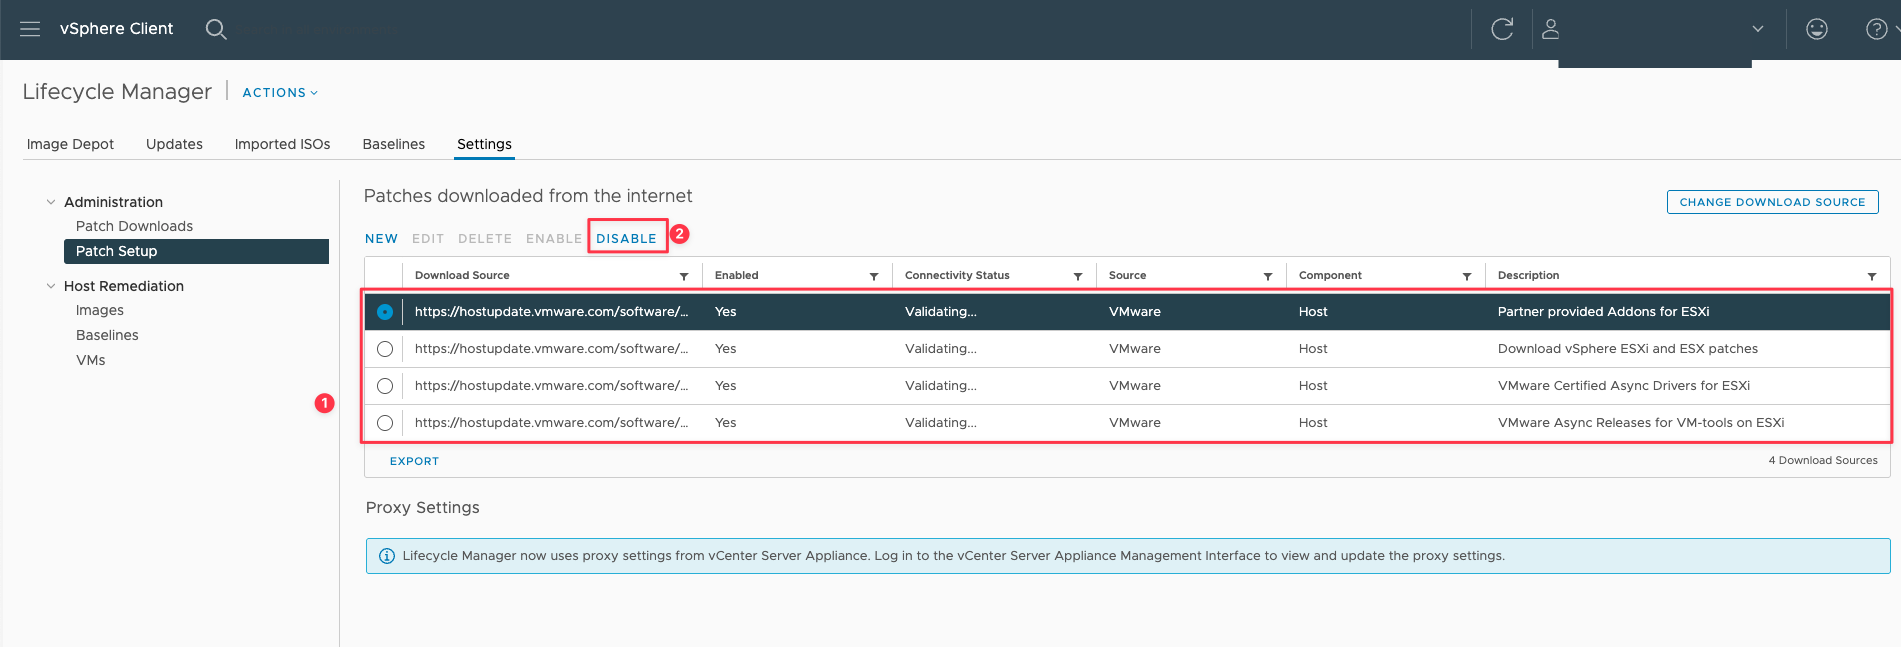Open Images under Host Remediation
The width and height of the screenshot is (1901, 647).
[x=100, y=310]
